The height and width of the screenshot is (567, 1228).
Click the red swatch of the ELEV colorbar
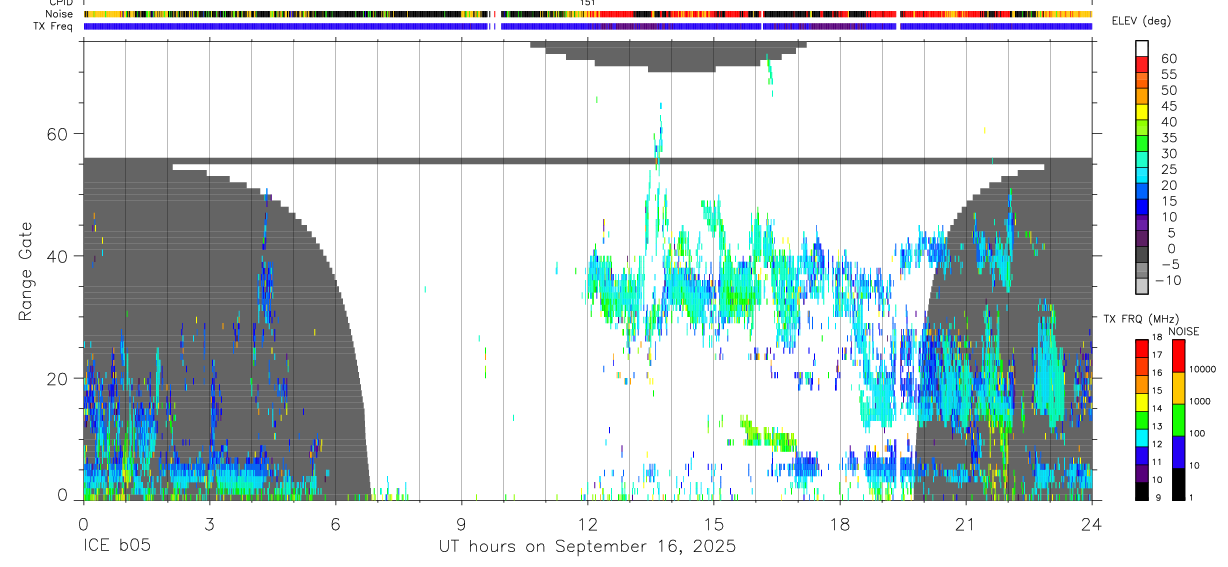pos(1142,64)
